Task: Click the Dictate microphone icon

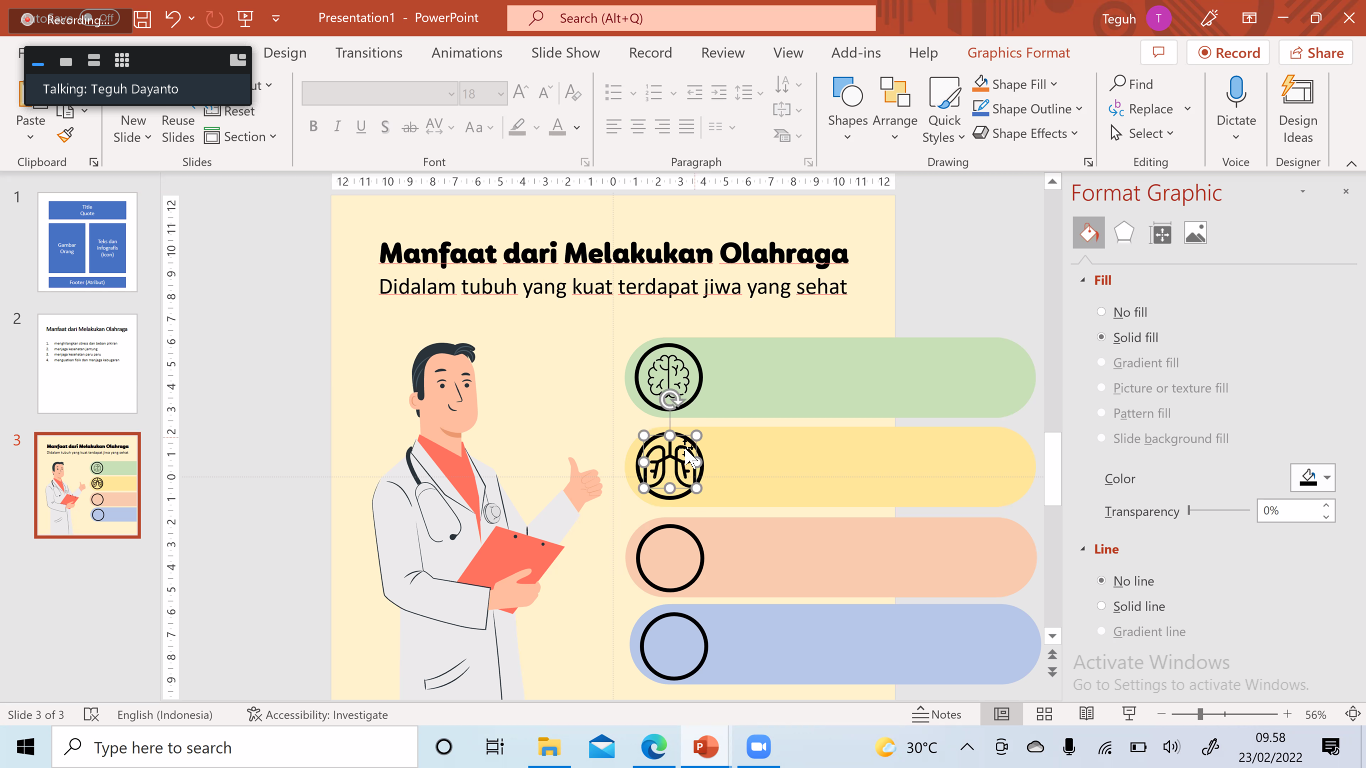Action: click(1236, 92)
